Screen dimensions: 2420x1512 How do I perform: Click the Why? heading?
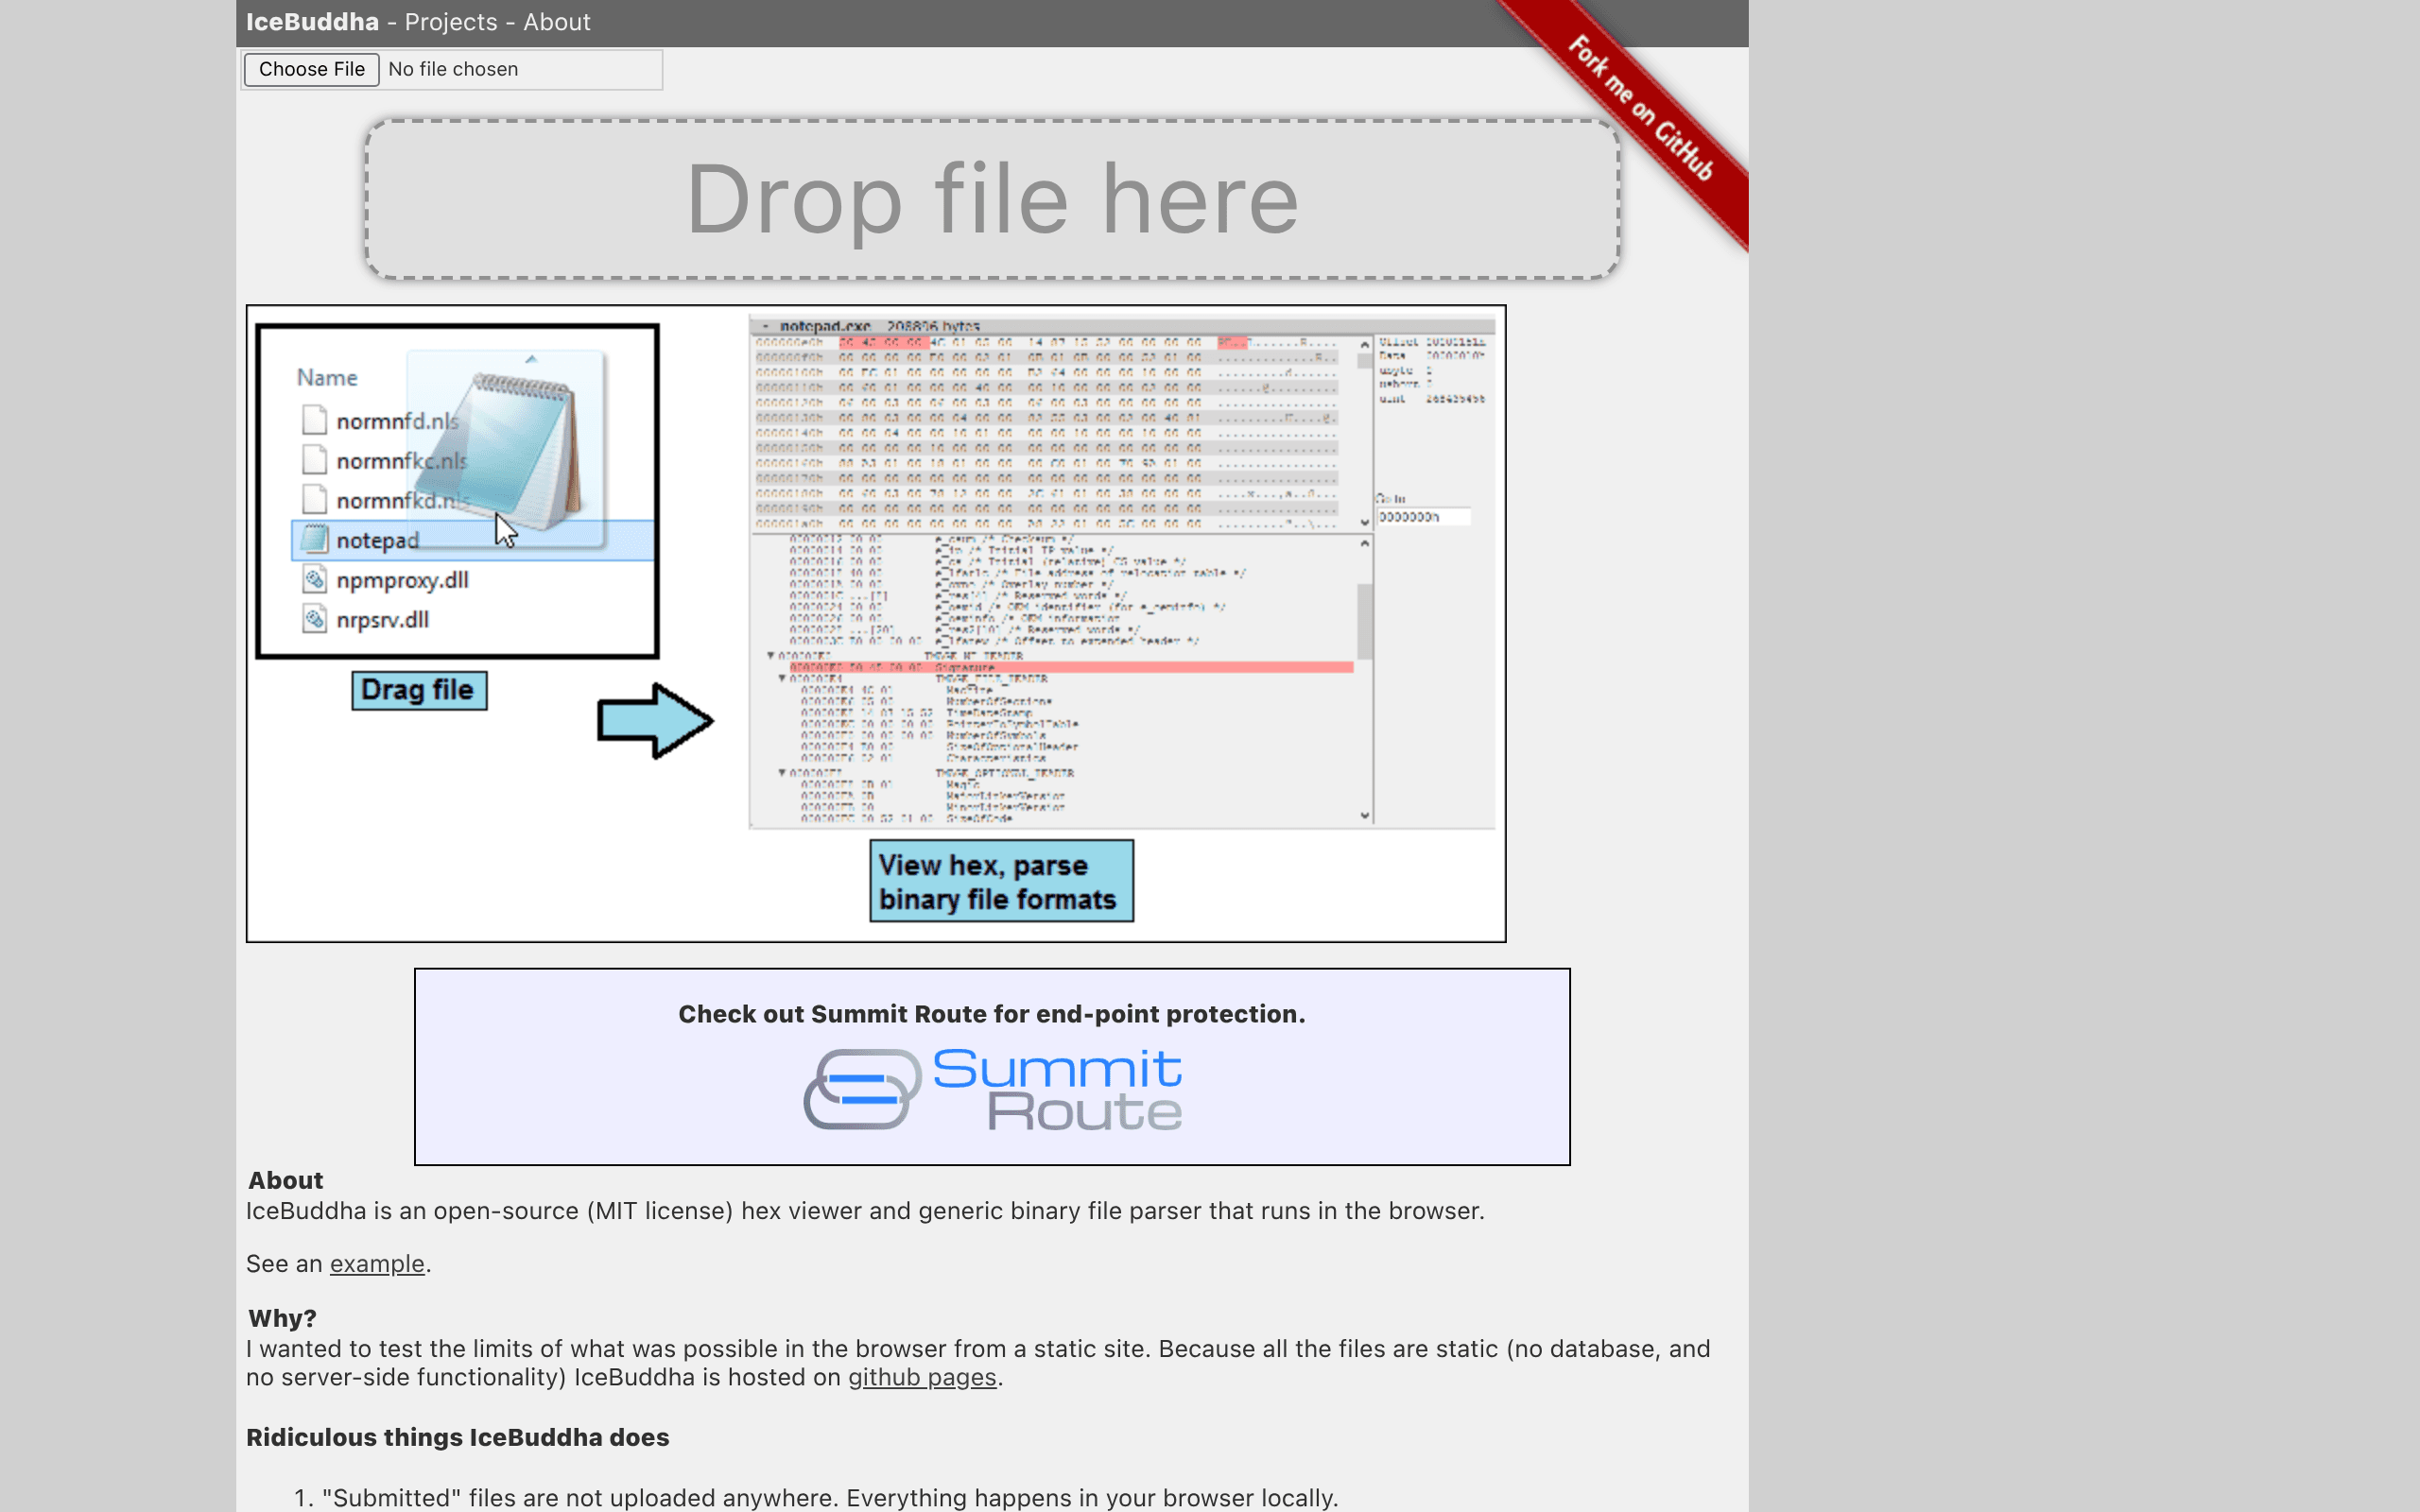[282, 1318]
